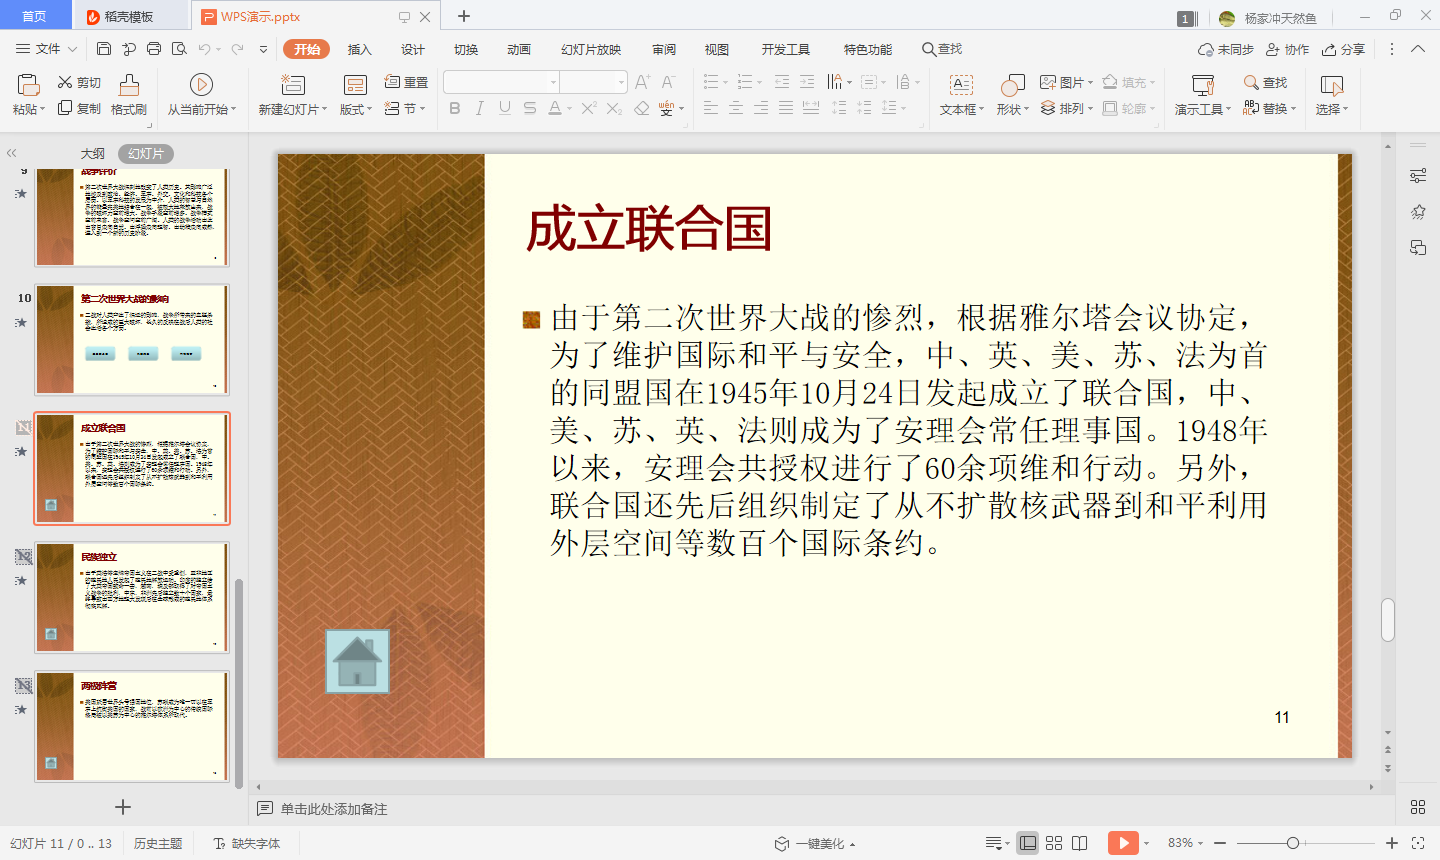1440x860 pixels.
Task: Click the Print Preview icon
Action: (x=179, y=49)
